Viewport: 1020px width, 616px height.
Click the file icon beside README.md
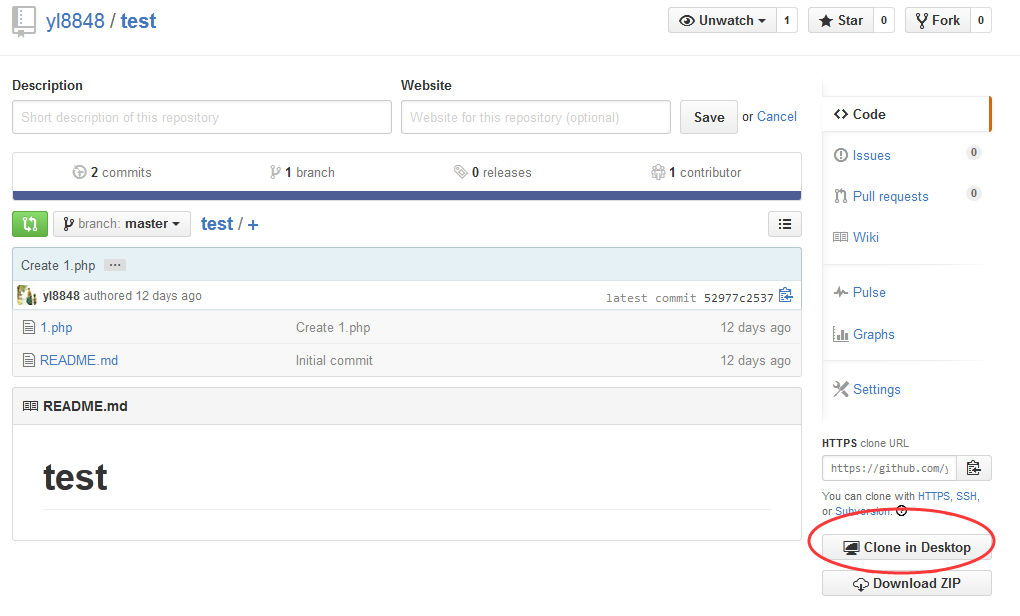(29, 360)
